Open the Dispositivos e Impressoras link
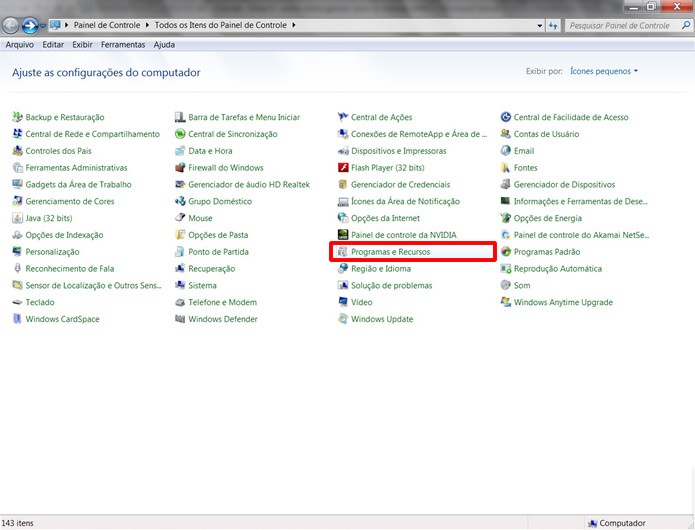Image resolution: width=695 pixels, height=530 pixels. (x=398, y=151)
